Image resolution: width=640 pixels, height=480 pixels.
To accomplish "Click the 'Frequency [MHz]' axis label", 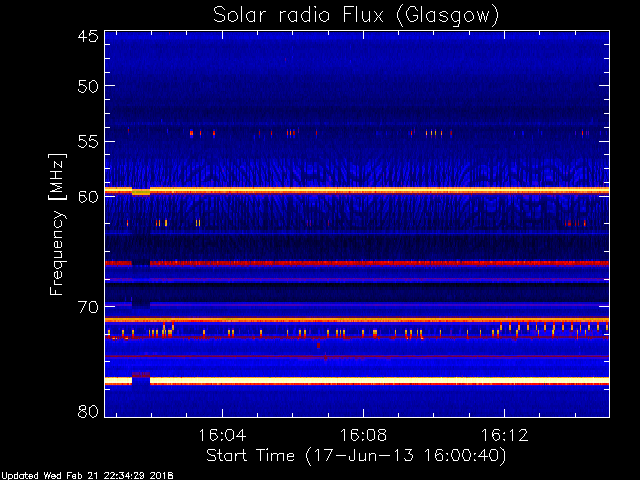I will (x=57, y=224).
